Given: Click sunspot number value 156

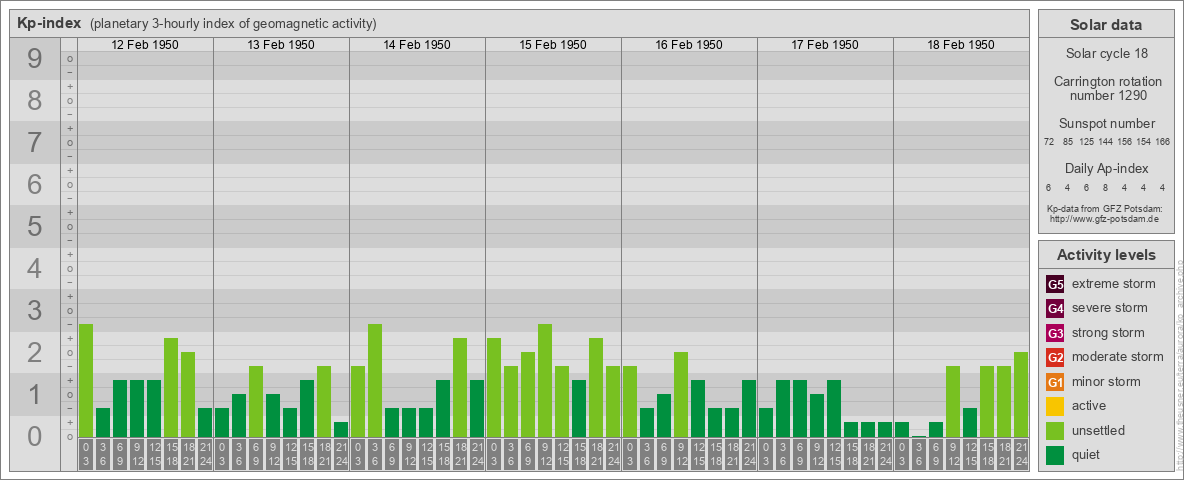Looking at the screenshot, I should [x=1125, y=142].
